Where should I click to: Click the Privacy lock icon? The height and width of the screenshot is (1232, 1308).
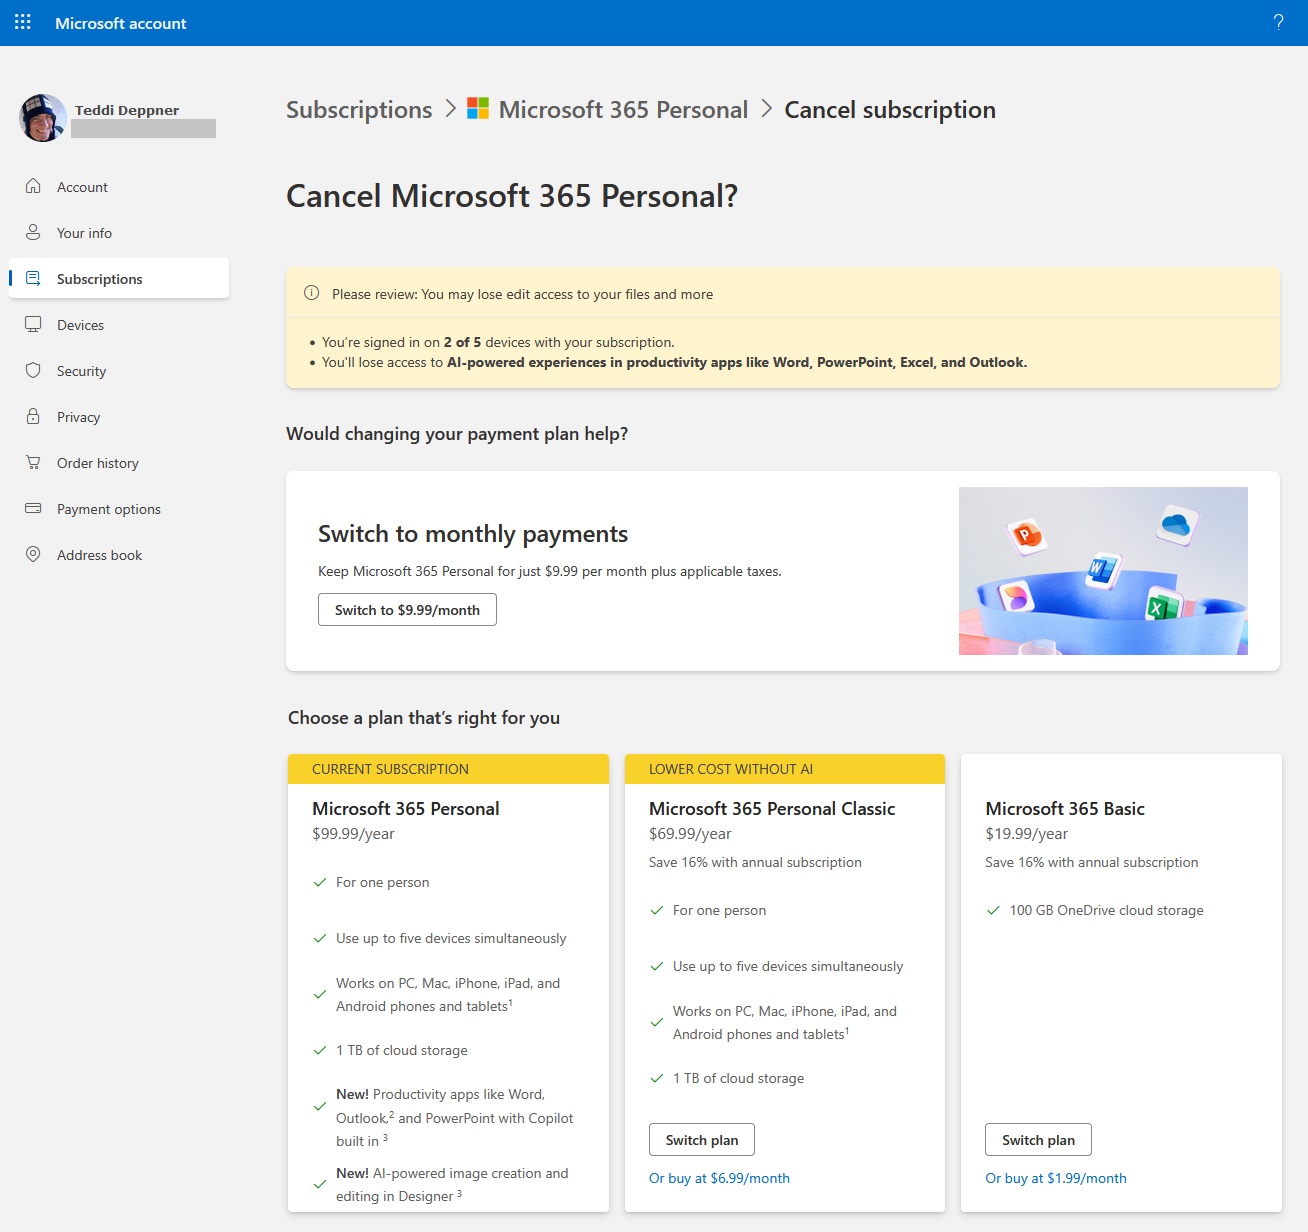pyautogui.click(x=33, y=416)
